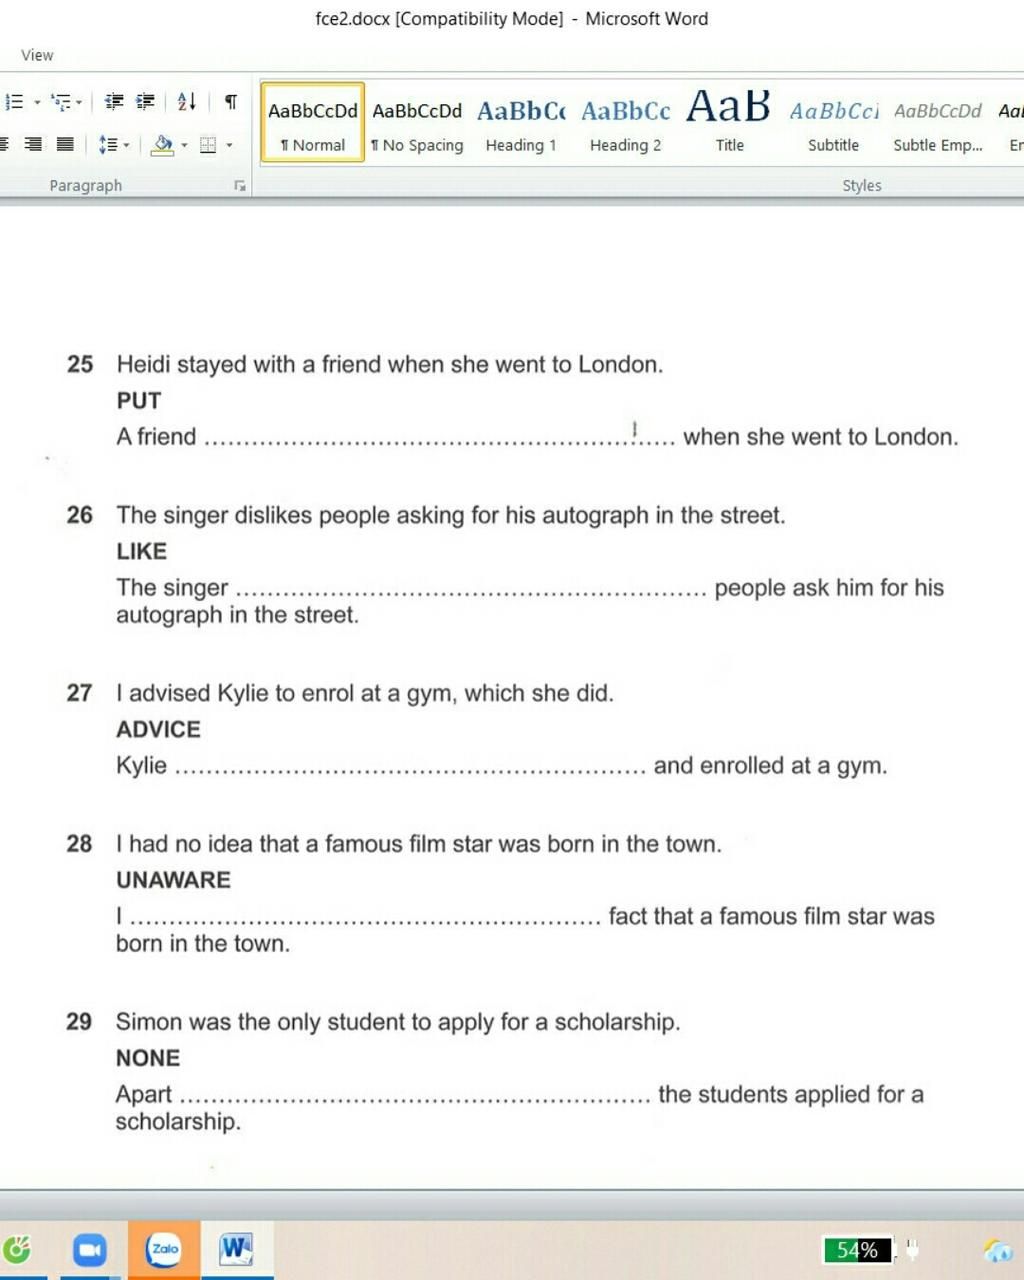Click question number 25
Viewport: 1024px width, 1280px height.
pos(80,365)
